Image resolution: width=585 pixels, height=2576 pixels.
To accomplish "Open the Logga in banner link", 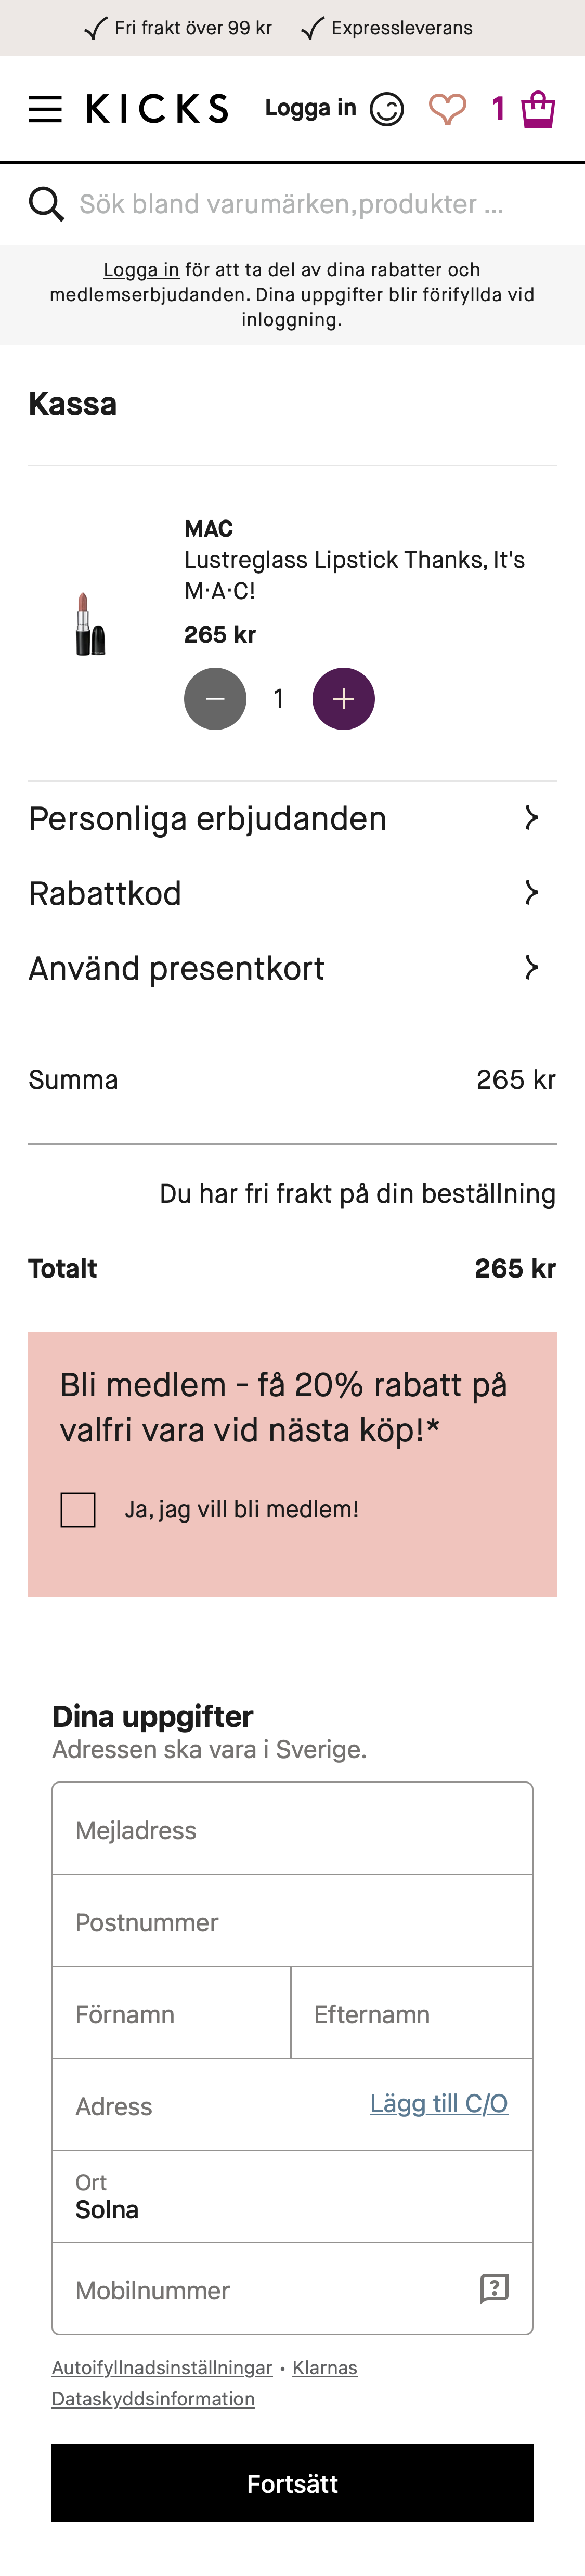I will click(x=141, y=269).
